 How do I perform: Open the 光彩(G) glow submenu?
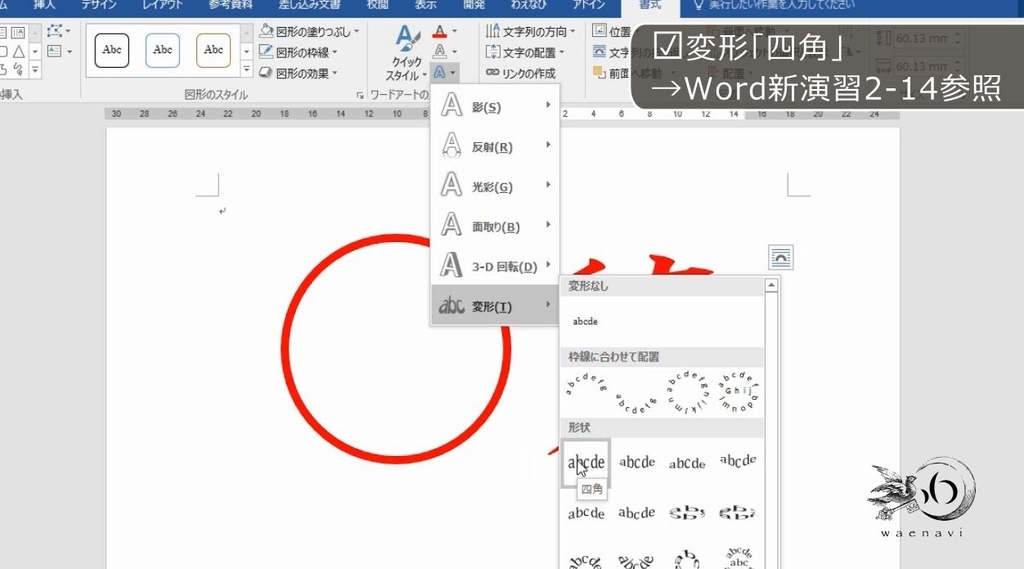[x=495, y=186]
